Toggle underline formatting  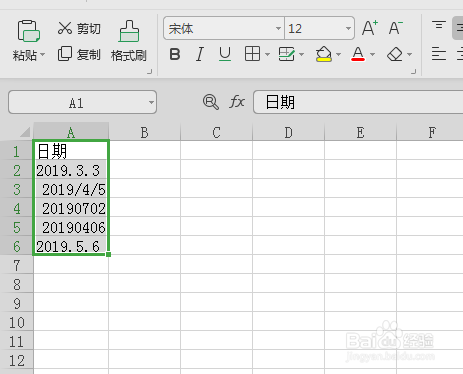pyautogui.click(x=225, y=54)
